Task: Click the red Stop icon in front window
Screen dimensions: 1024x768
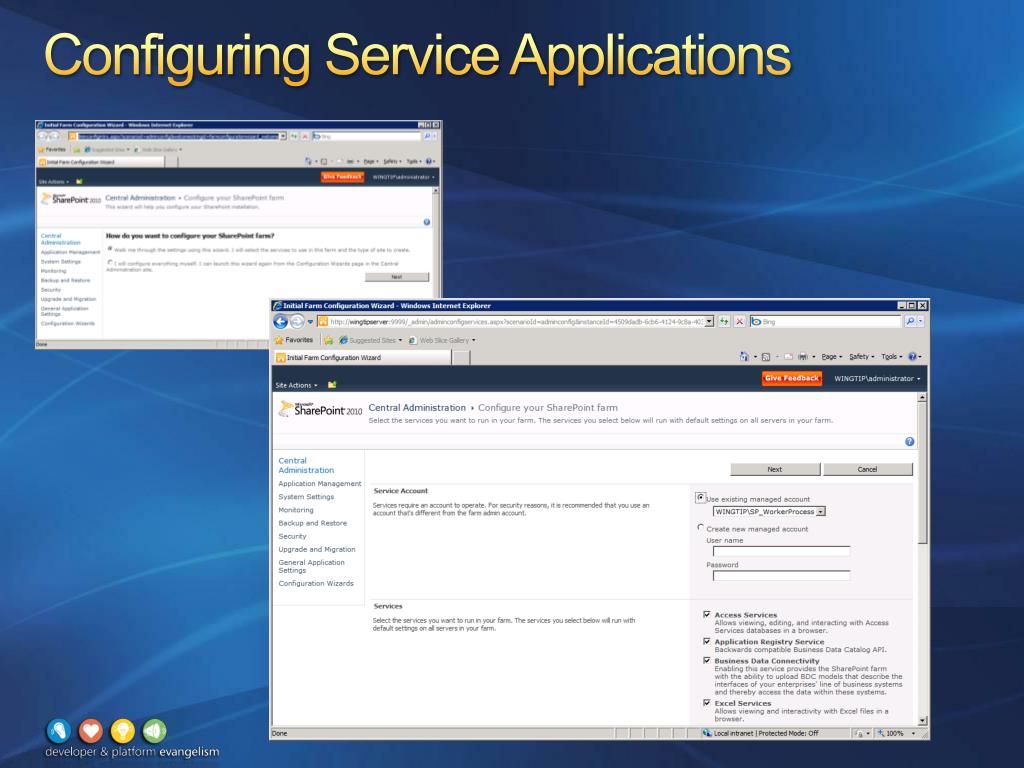Action: click(x=739, y=321)
